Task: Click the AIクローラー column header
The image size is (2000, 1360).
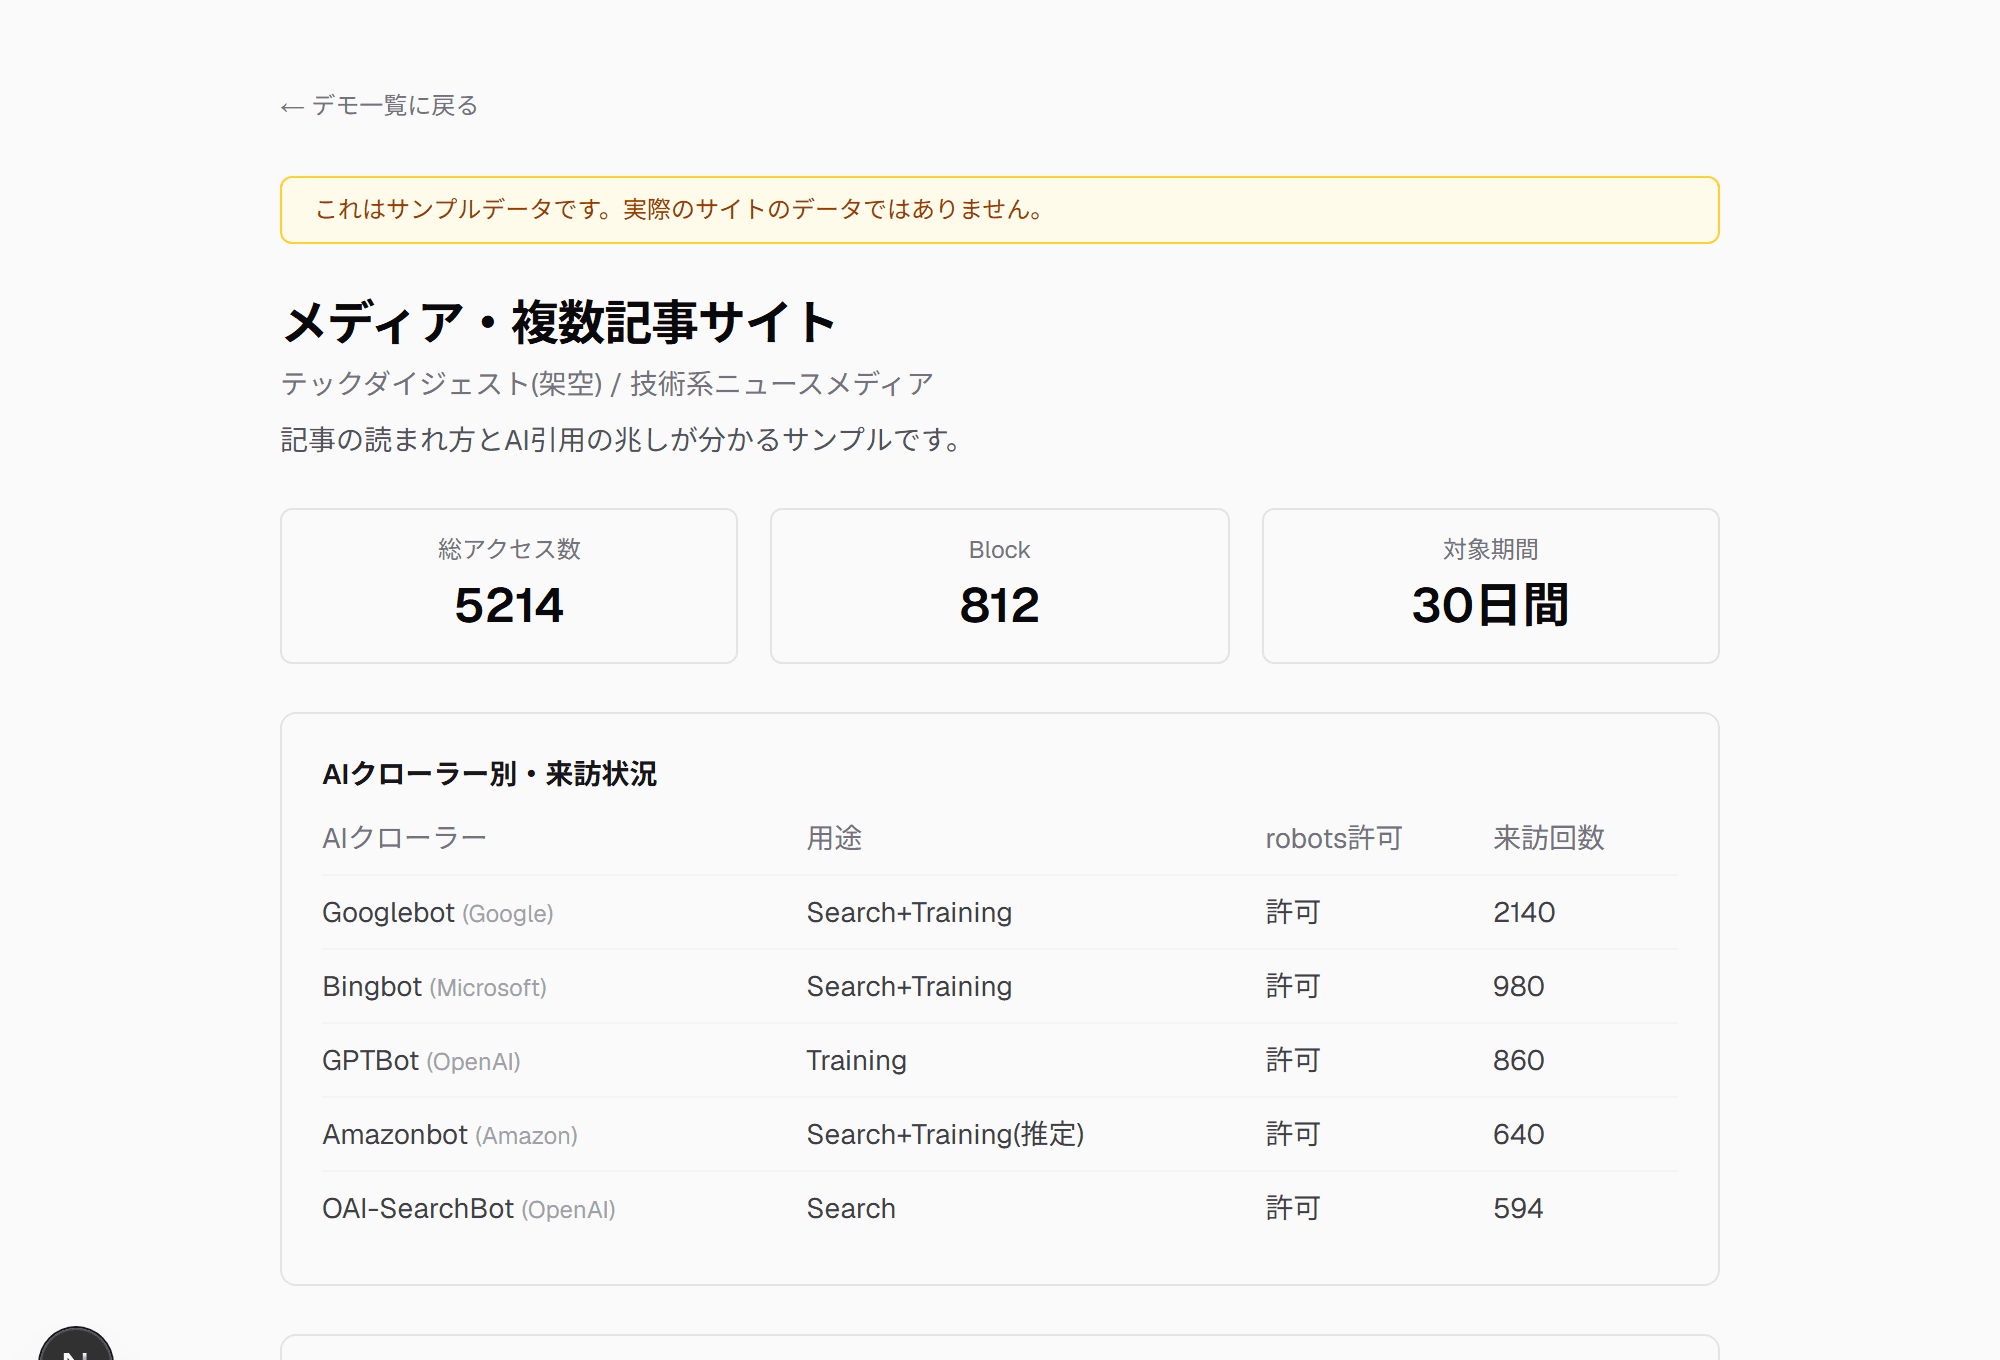Action: click(x=404, y=838)
